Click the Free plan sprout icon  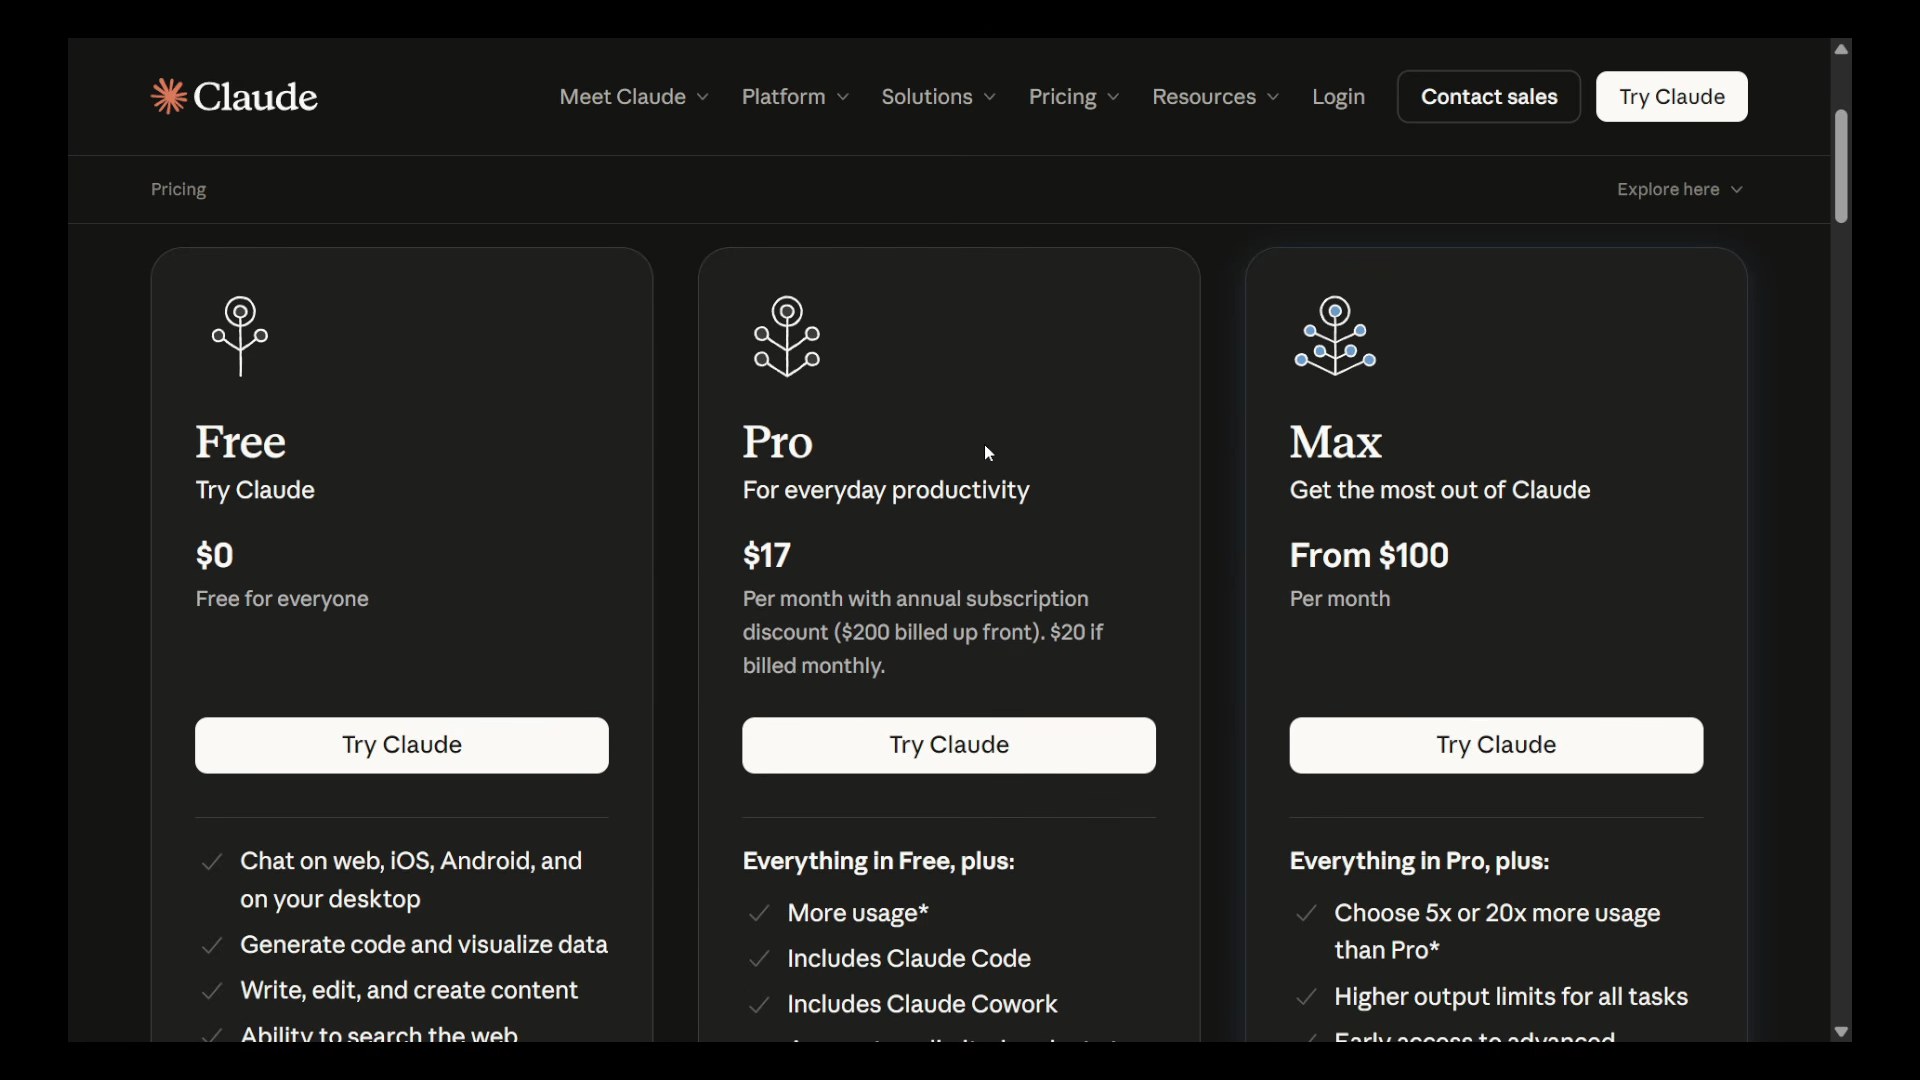[240, 336]
